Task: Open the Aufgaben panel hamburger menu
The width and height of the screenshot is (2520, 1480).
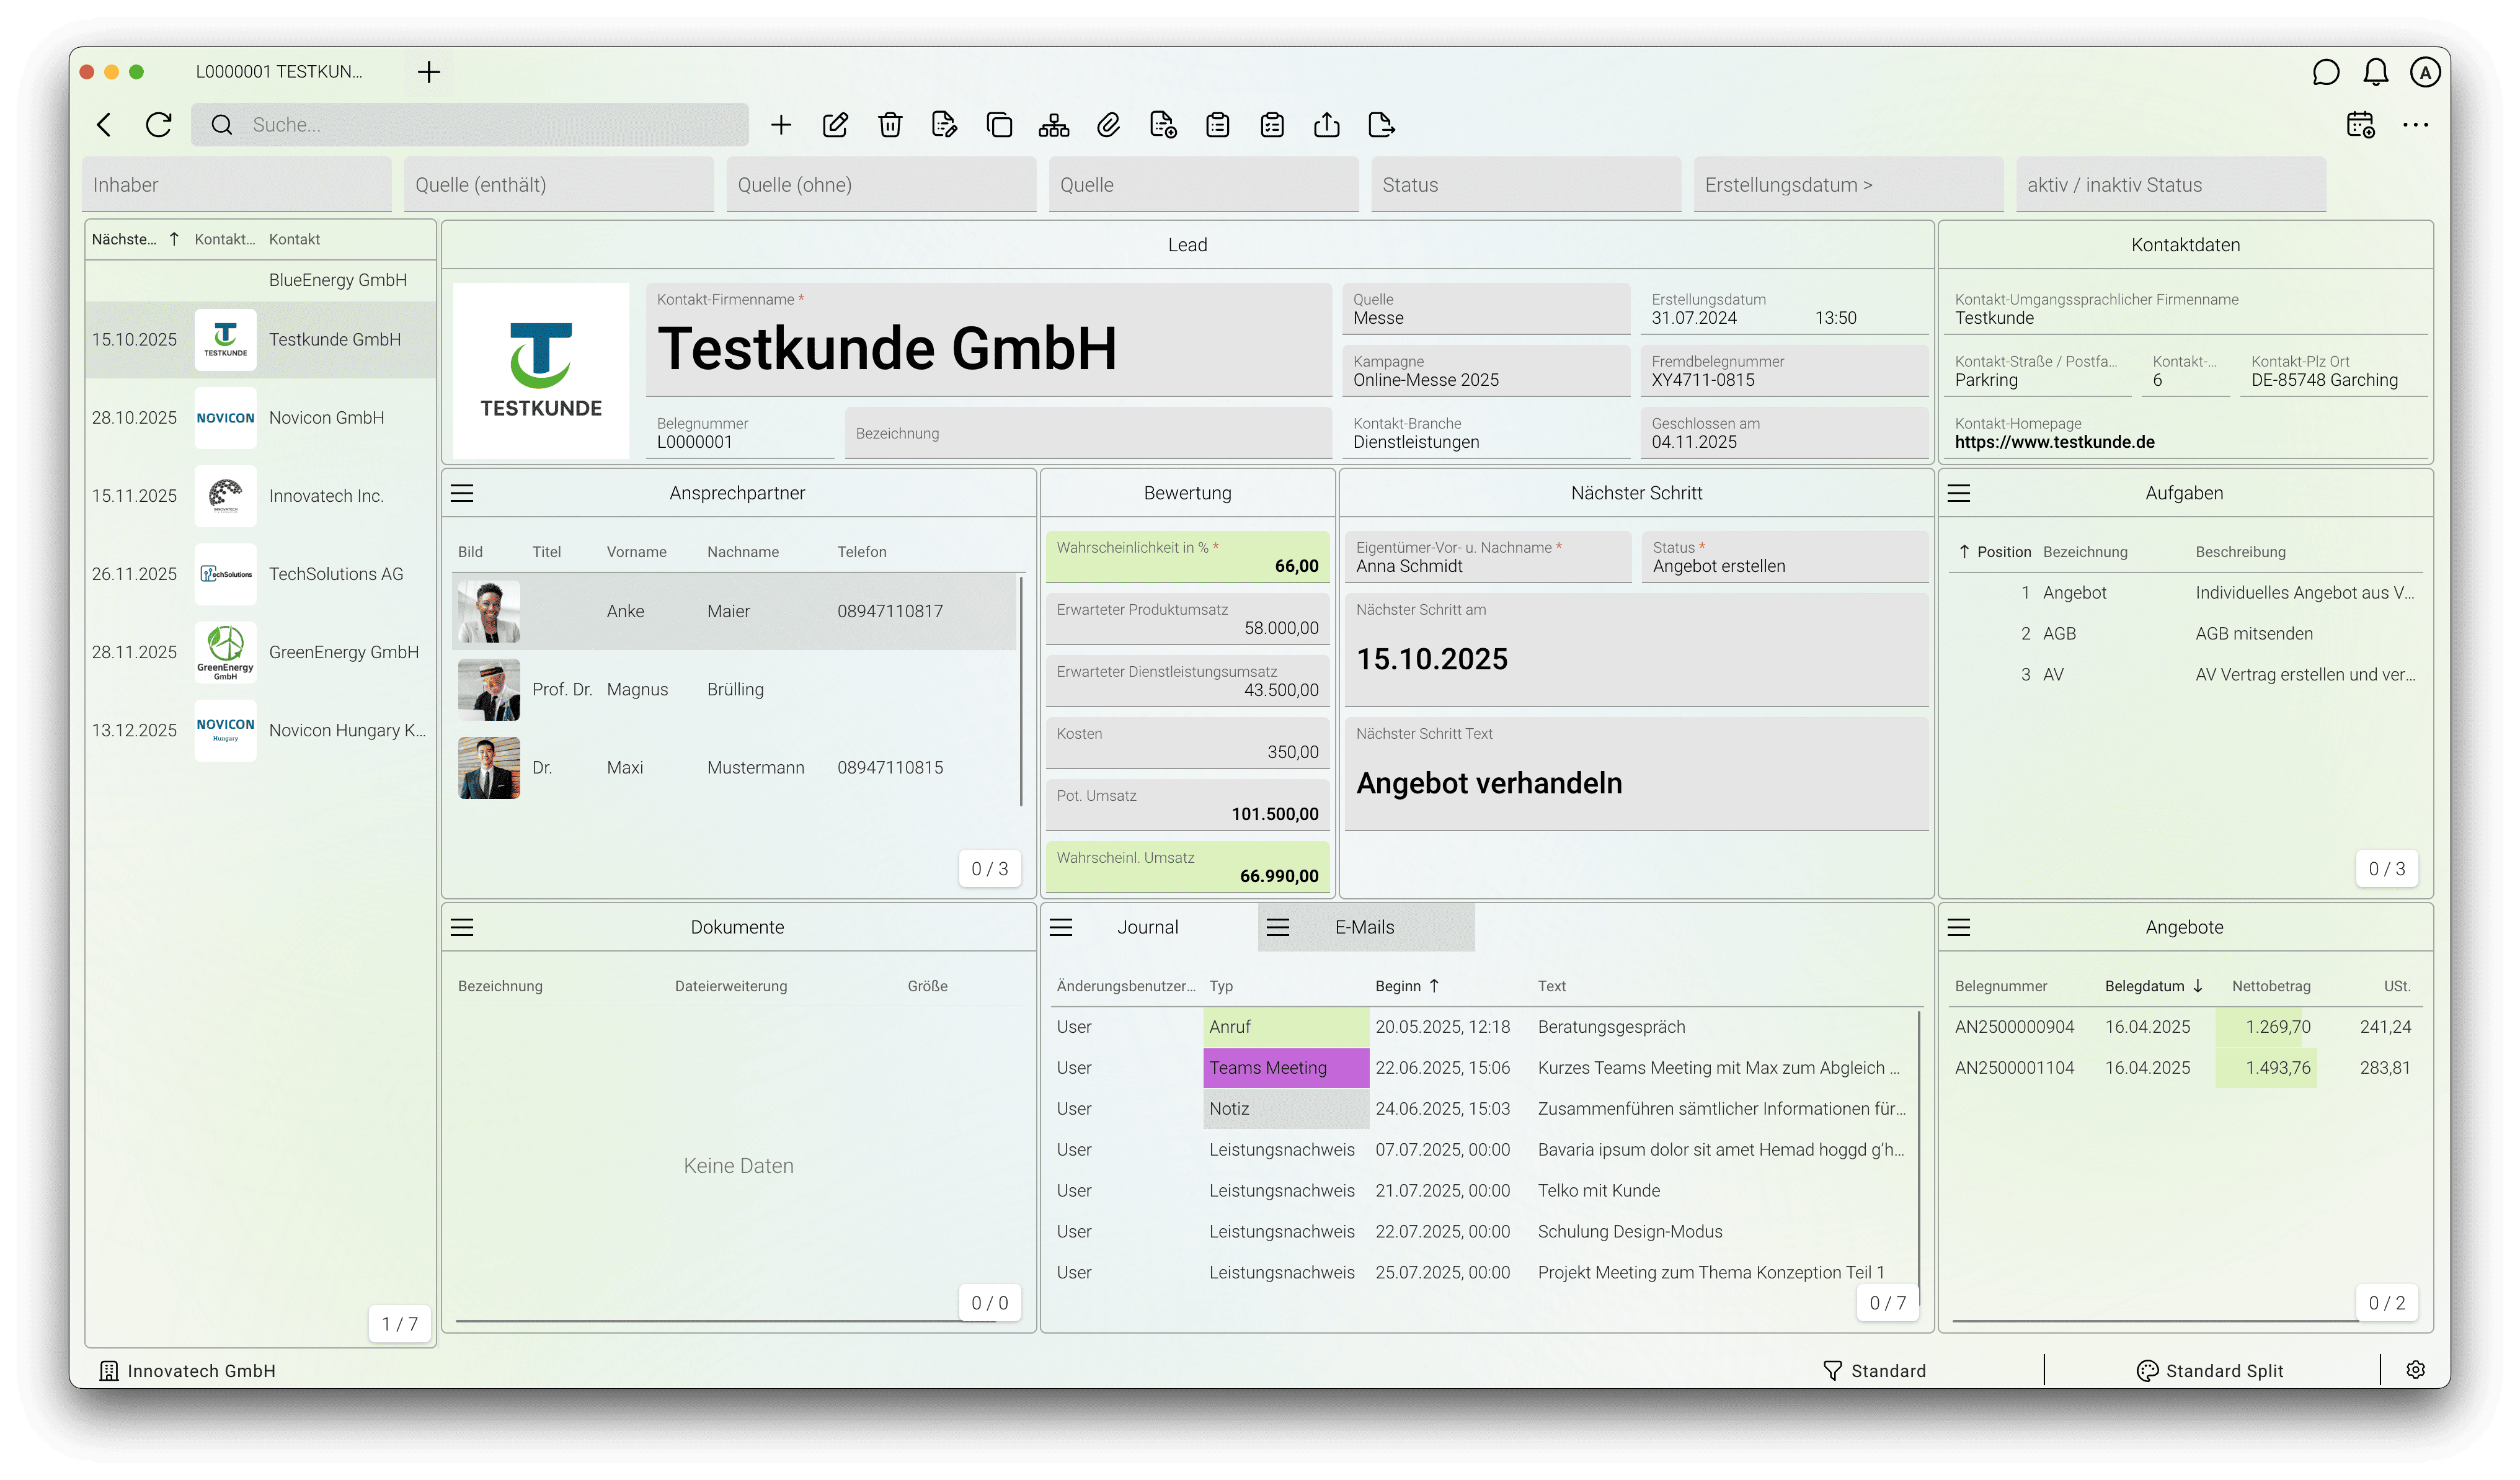Action: coord(1958,493)
